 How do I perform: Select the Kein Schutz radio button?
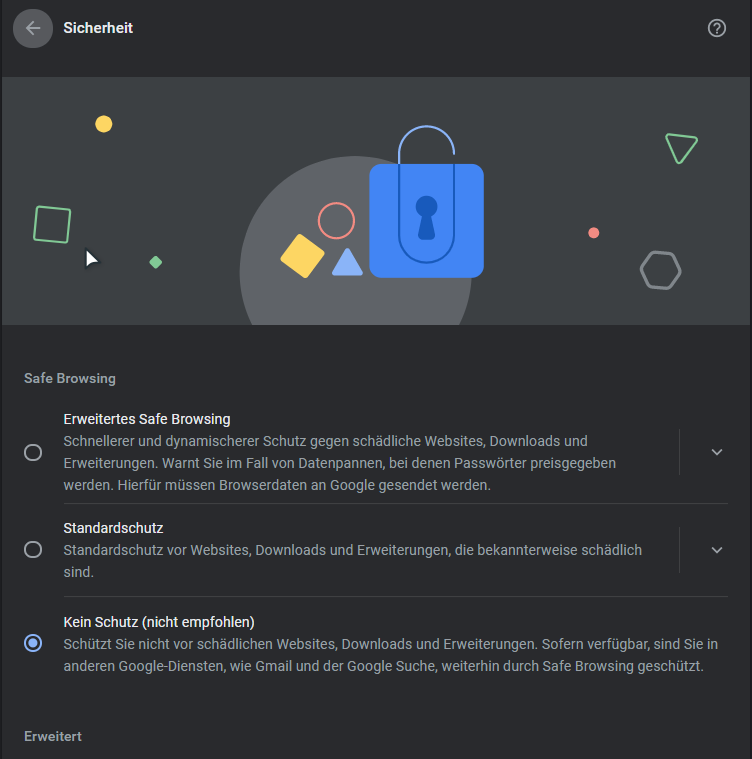(33, 643)
